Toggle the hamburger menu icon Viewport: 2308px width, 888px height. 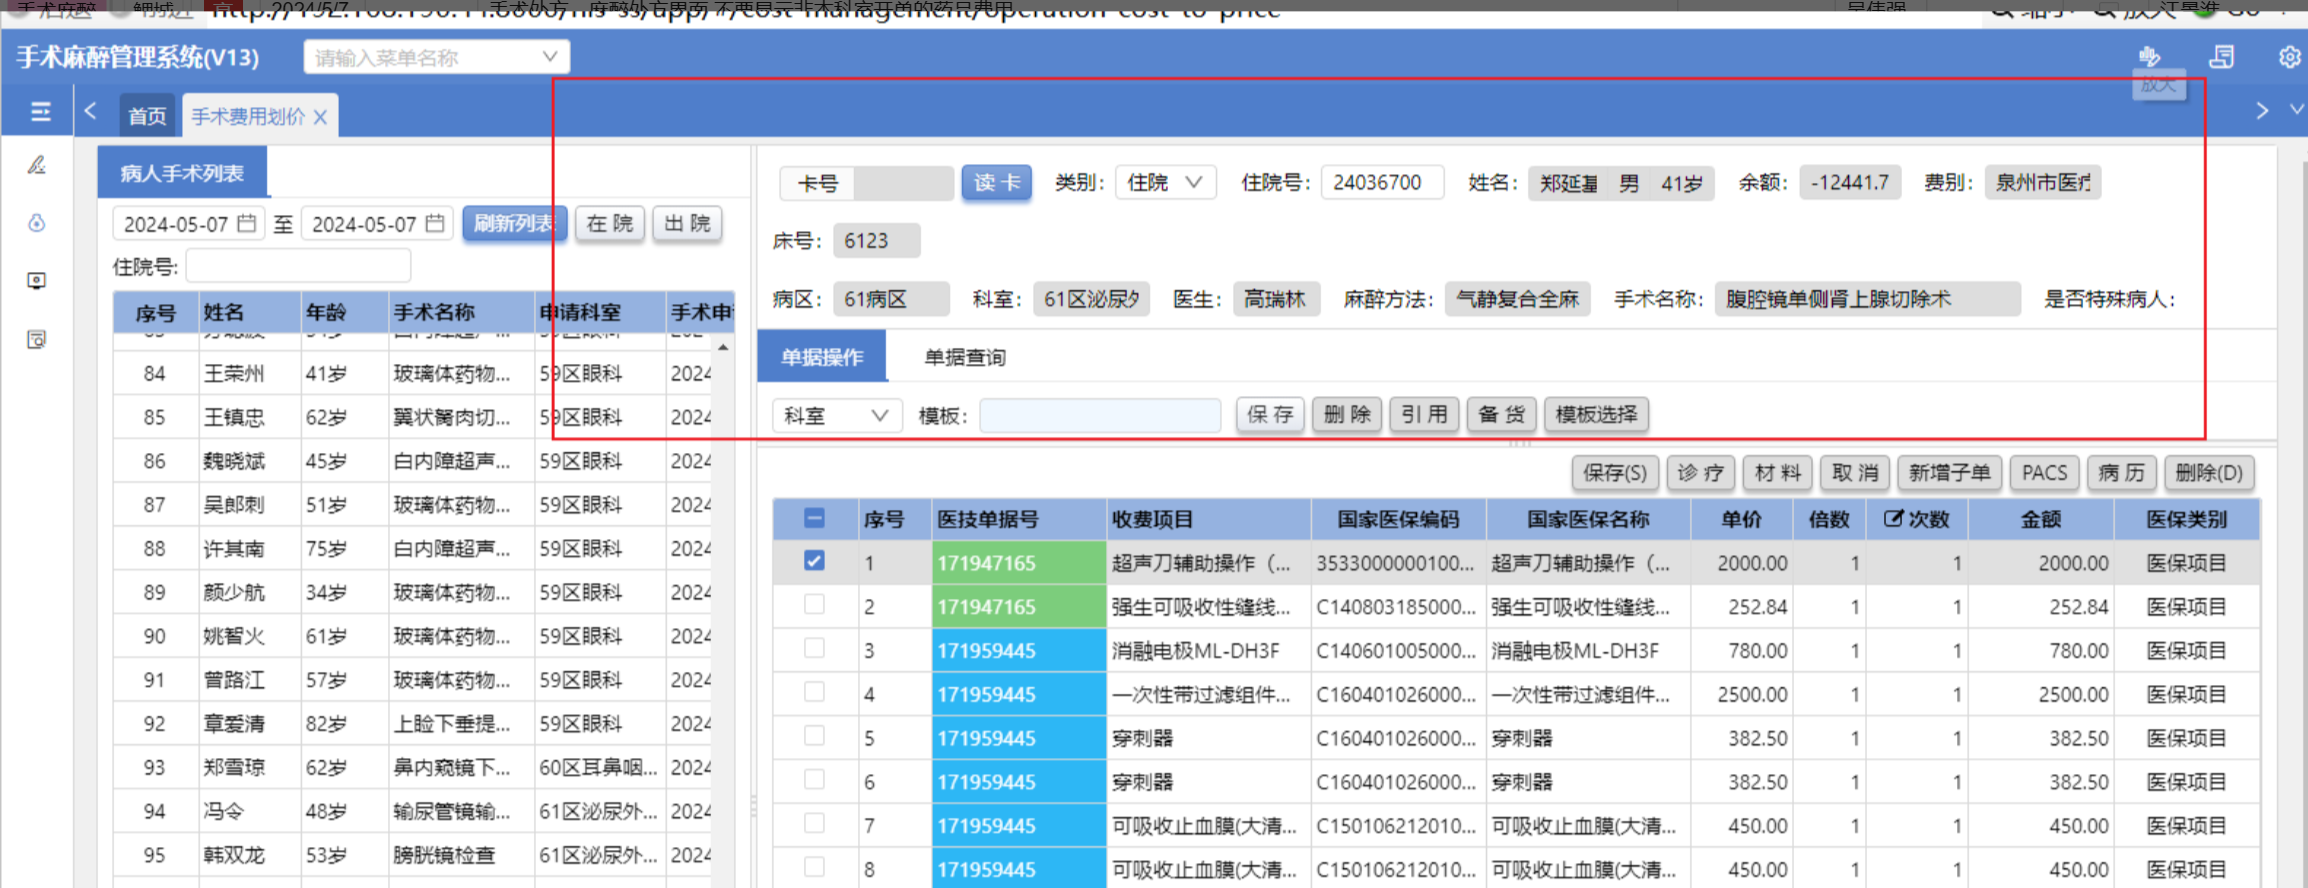[40, 112]
